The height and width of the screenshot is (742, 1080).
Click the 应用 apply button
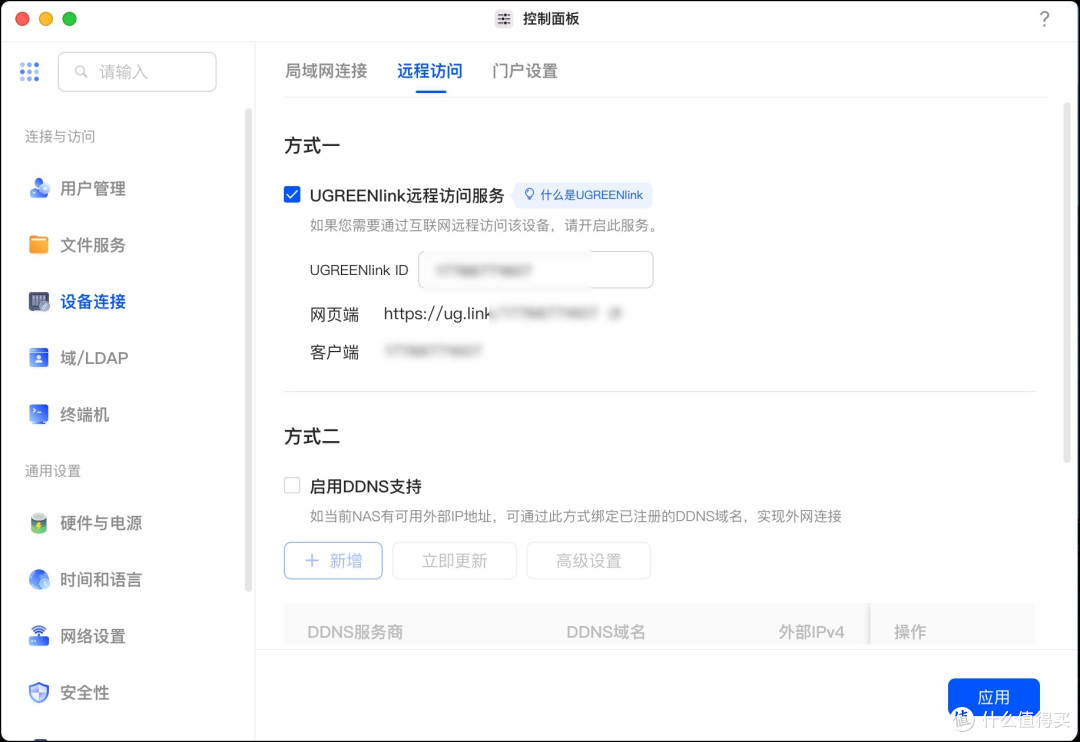pos(993,697)
